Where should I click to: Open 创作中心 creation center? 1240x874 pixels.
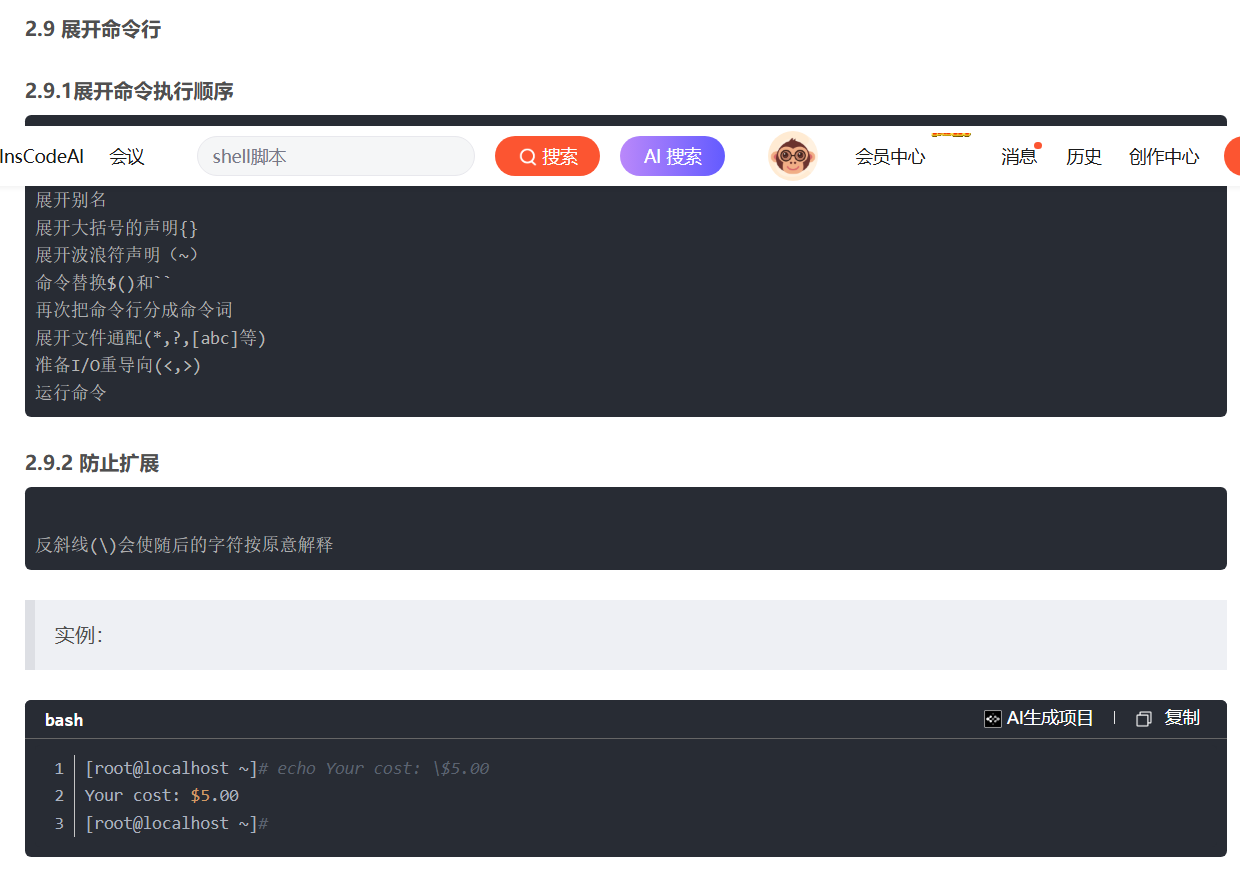1164,157
